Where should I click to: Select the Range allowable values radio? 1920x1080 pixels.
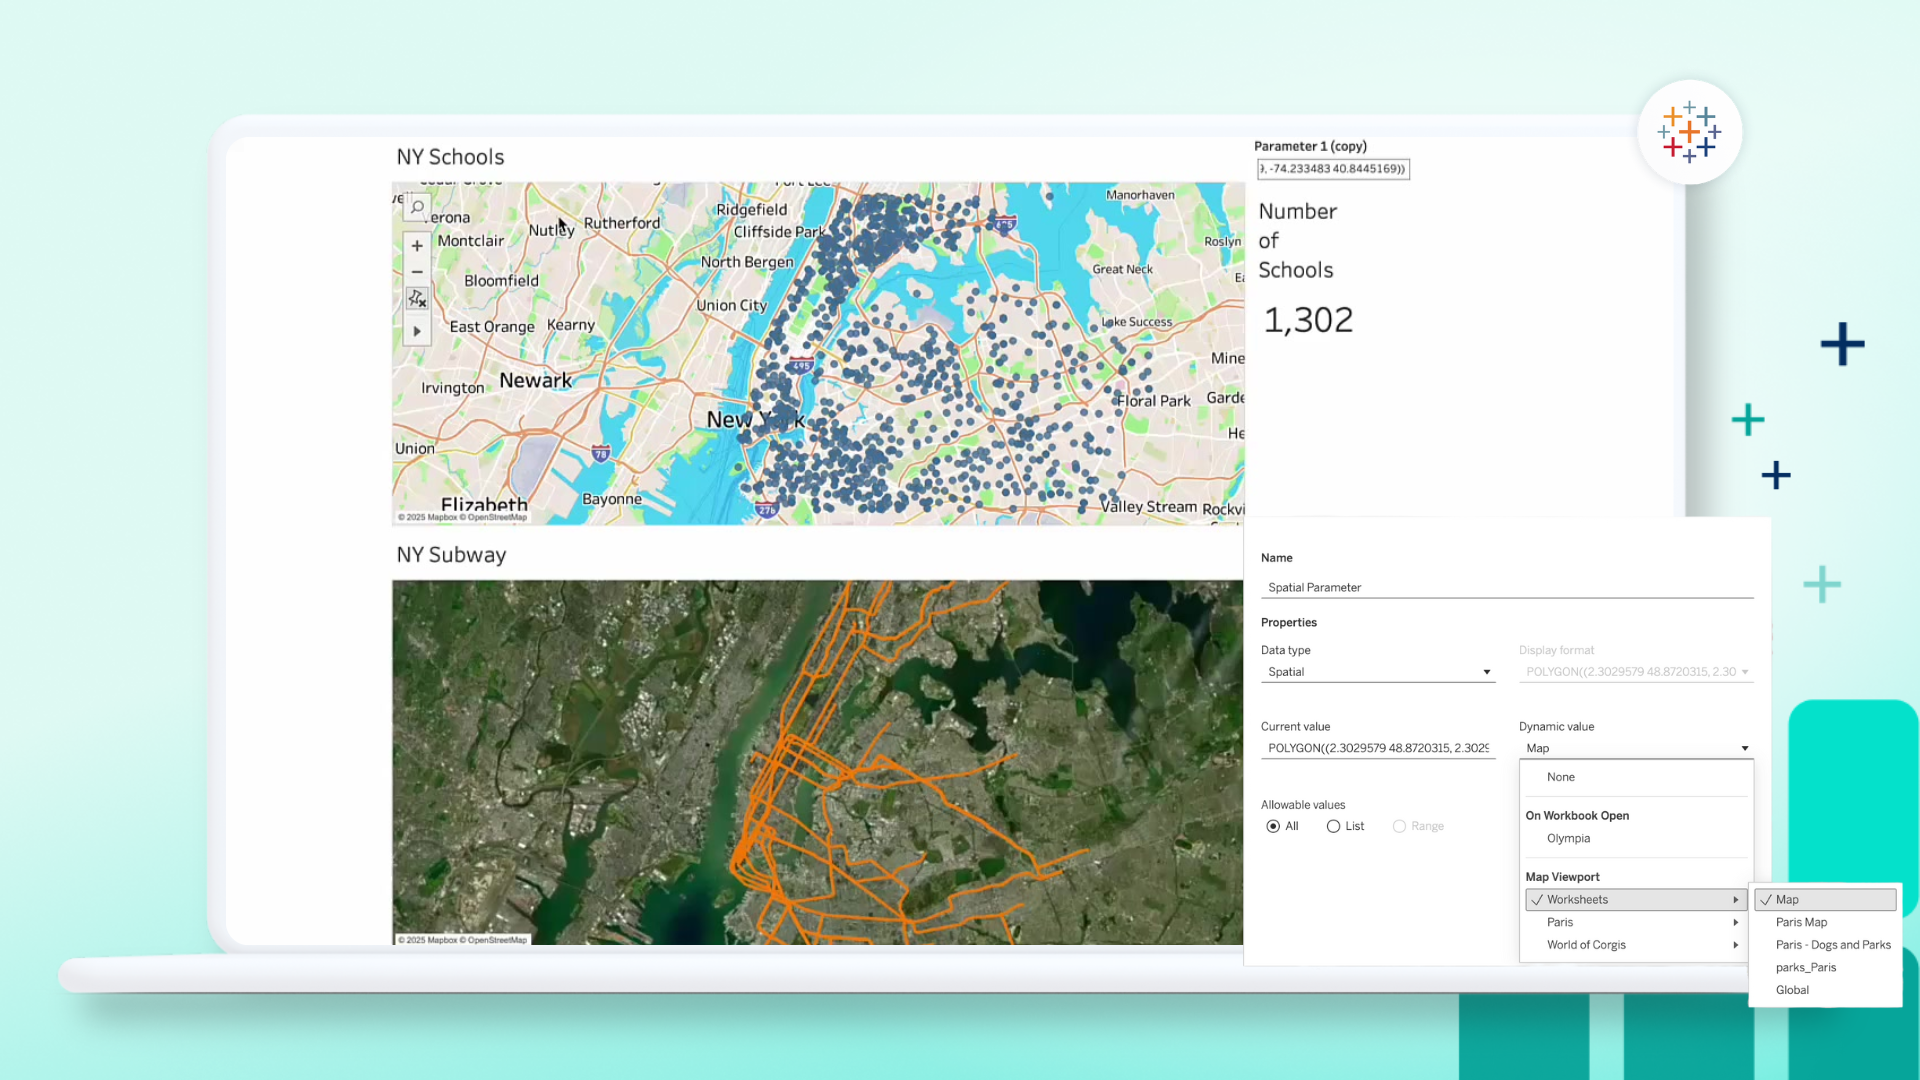[x=1399, y=826]
